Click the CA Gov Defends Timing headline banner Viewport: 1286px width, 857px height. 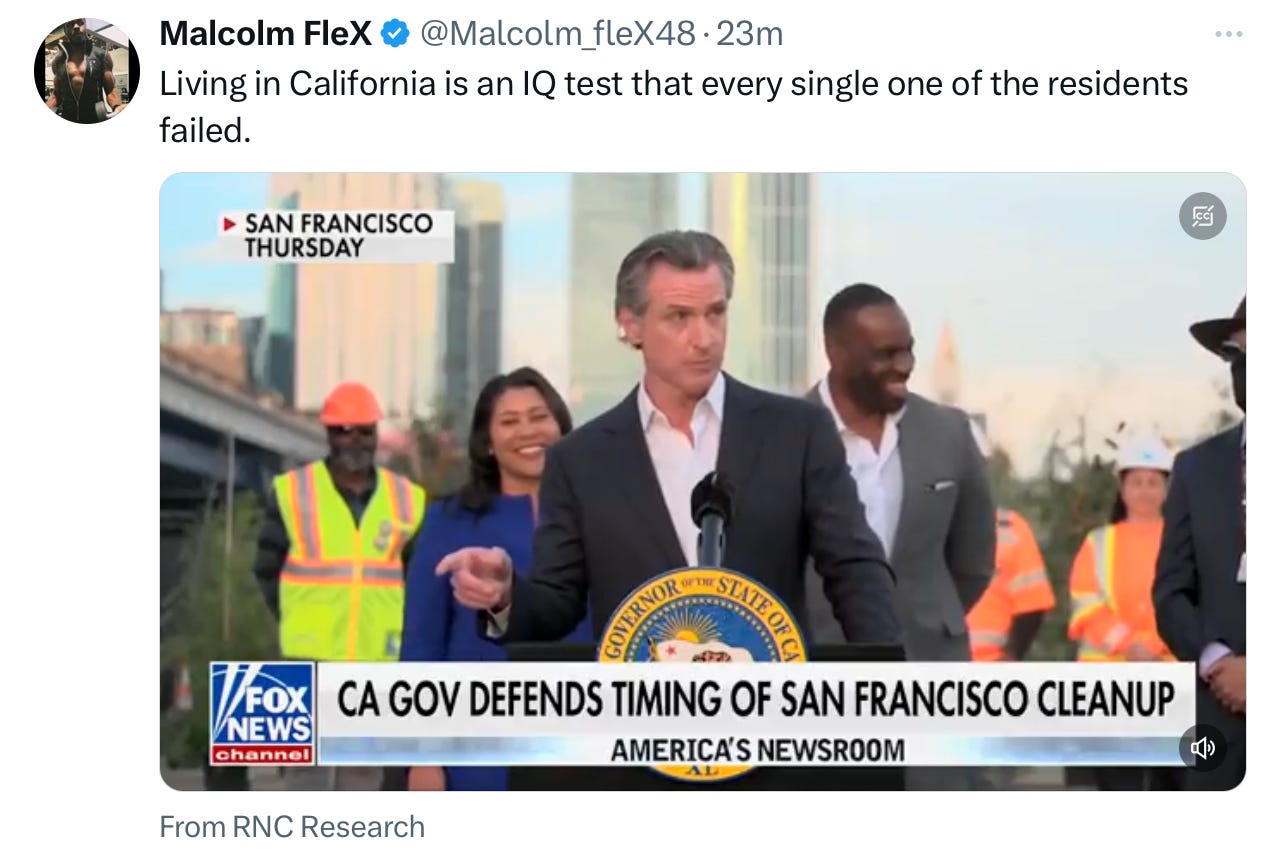click(755, 699)
